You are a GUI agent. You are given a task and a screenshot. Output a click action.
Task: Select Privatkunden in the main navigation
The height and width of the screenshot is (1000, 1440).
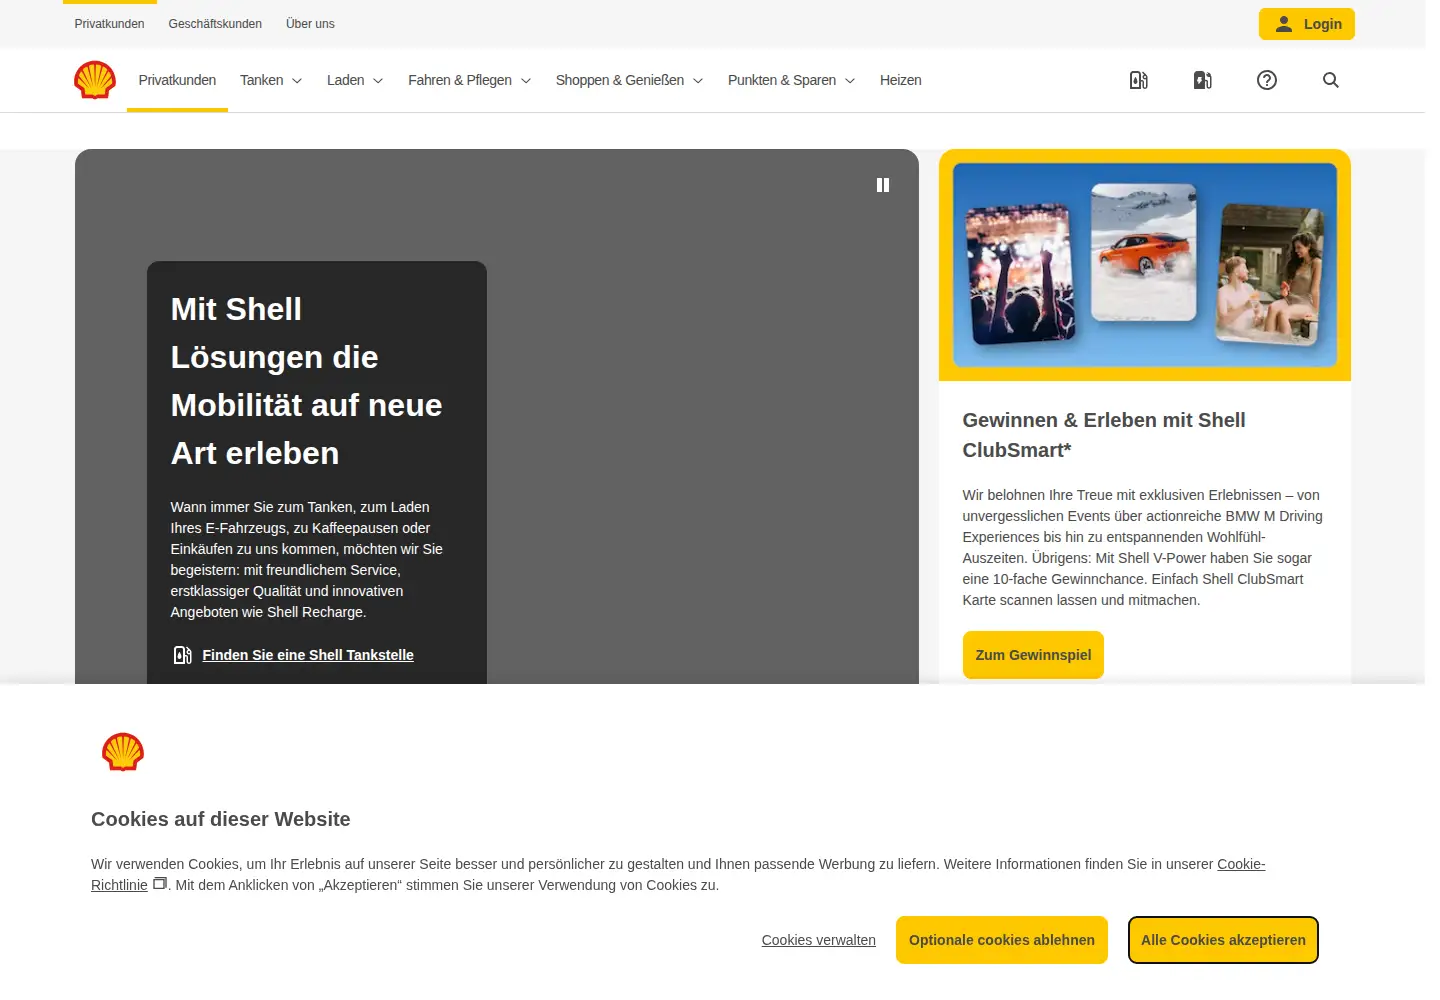pyautogui.click(x=177, y=80)
